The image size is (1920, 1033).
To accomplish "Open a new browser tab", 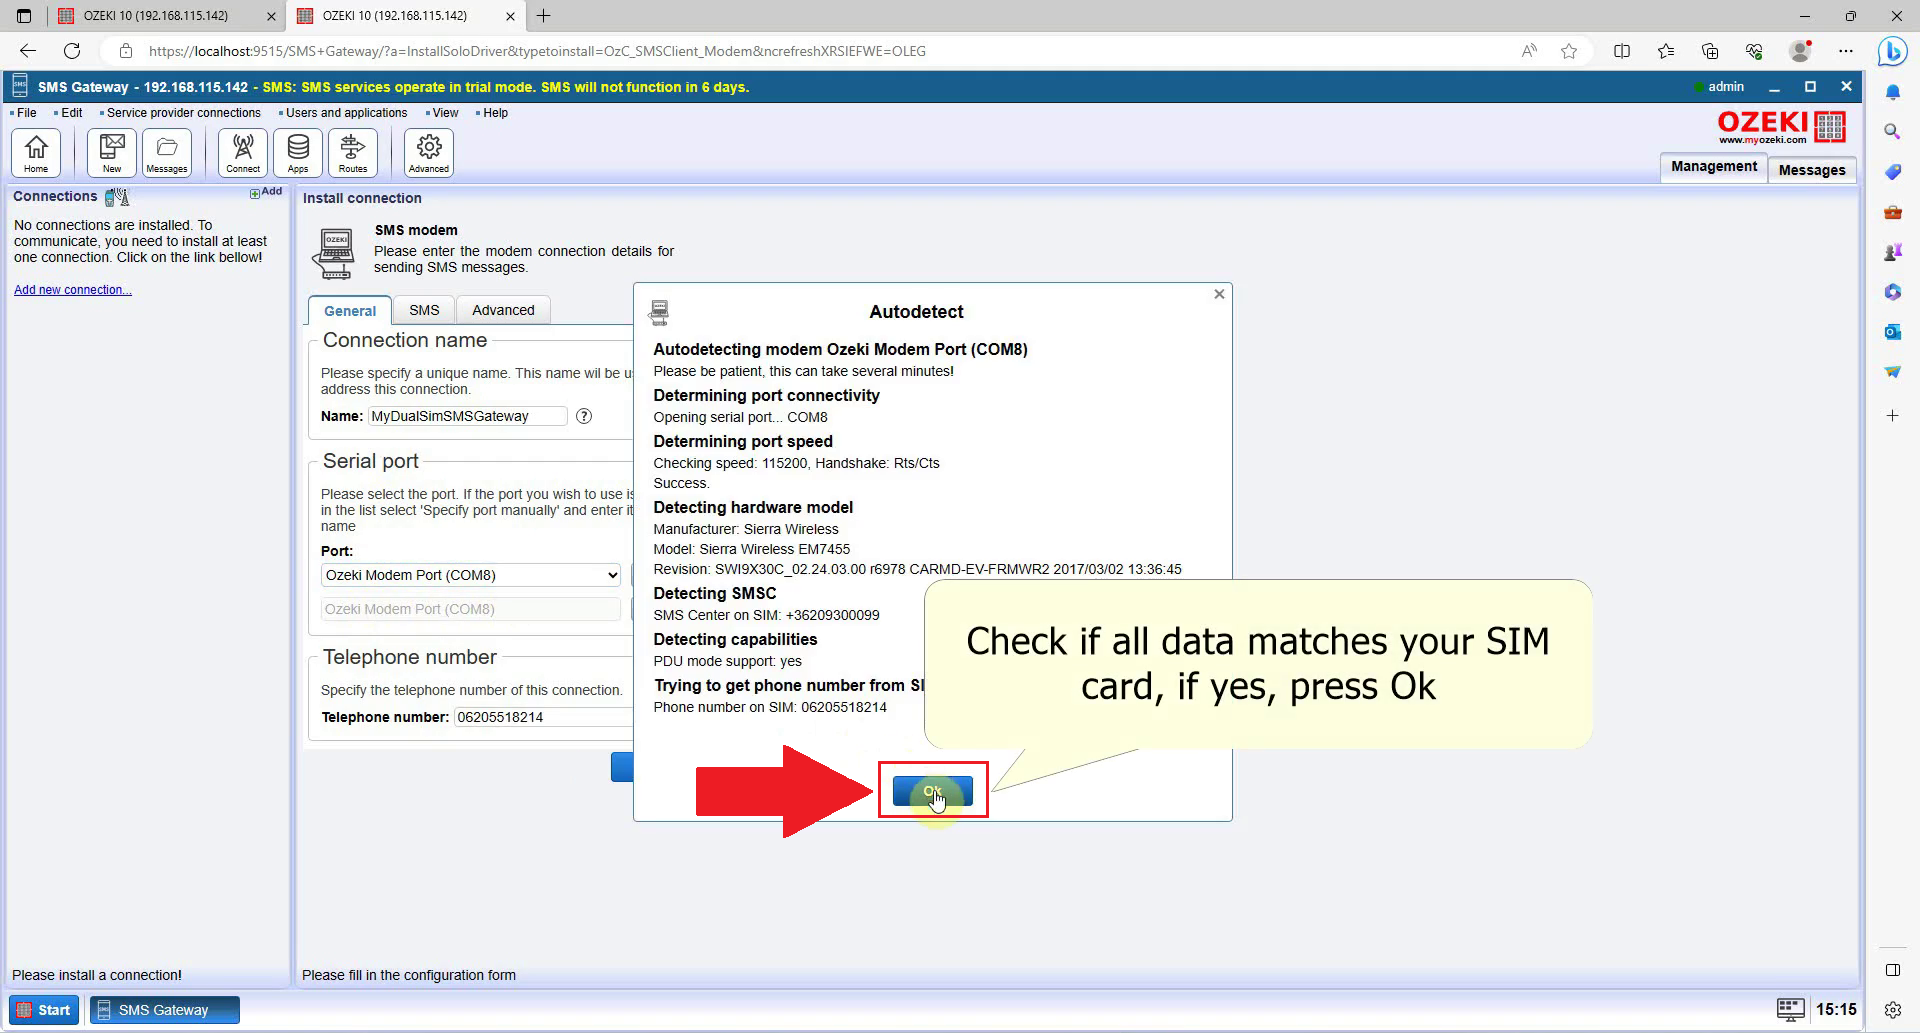I will click(544, 16).
